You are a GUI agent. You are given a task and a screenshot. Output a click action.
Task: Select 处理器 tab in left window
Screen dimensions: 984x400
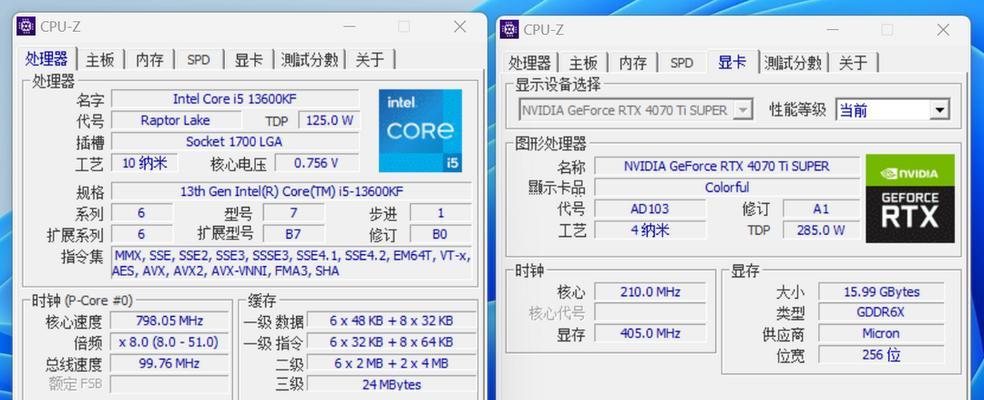pyautogui.click(x=47, y=59)
